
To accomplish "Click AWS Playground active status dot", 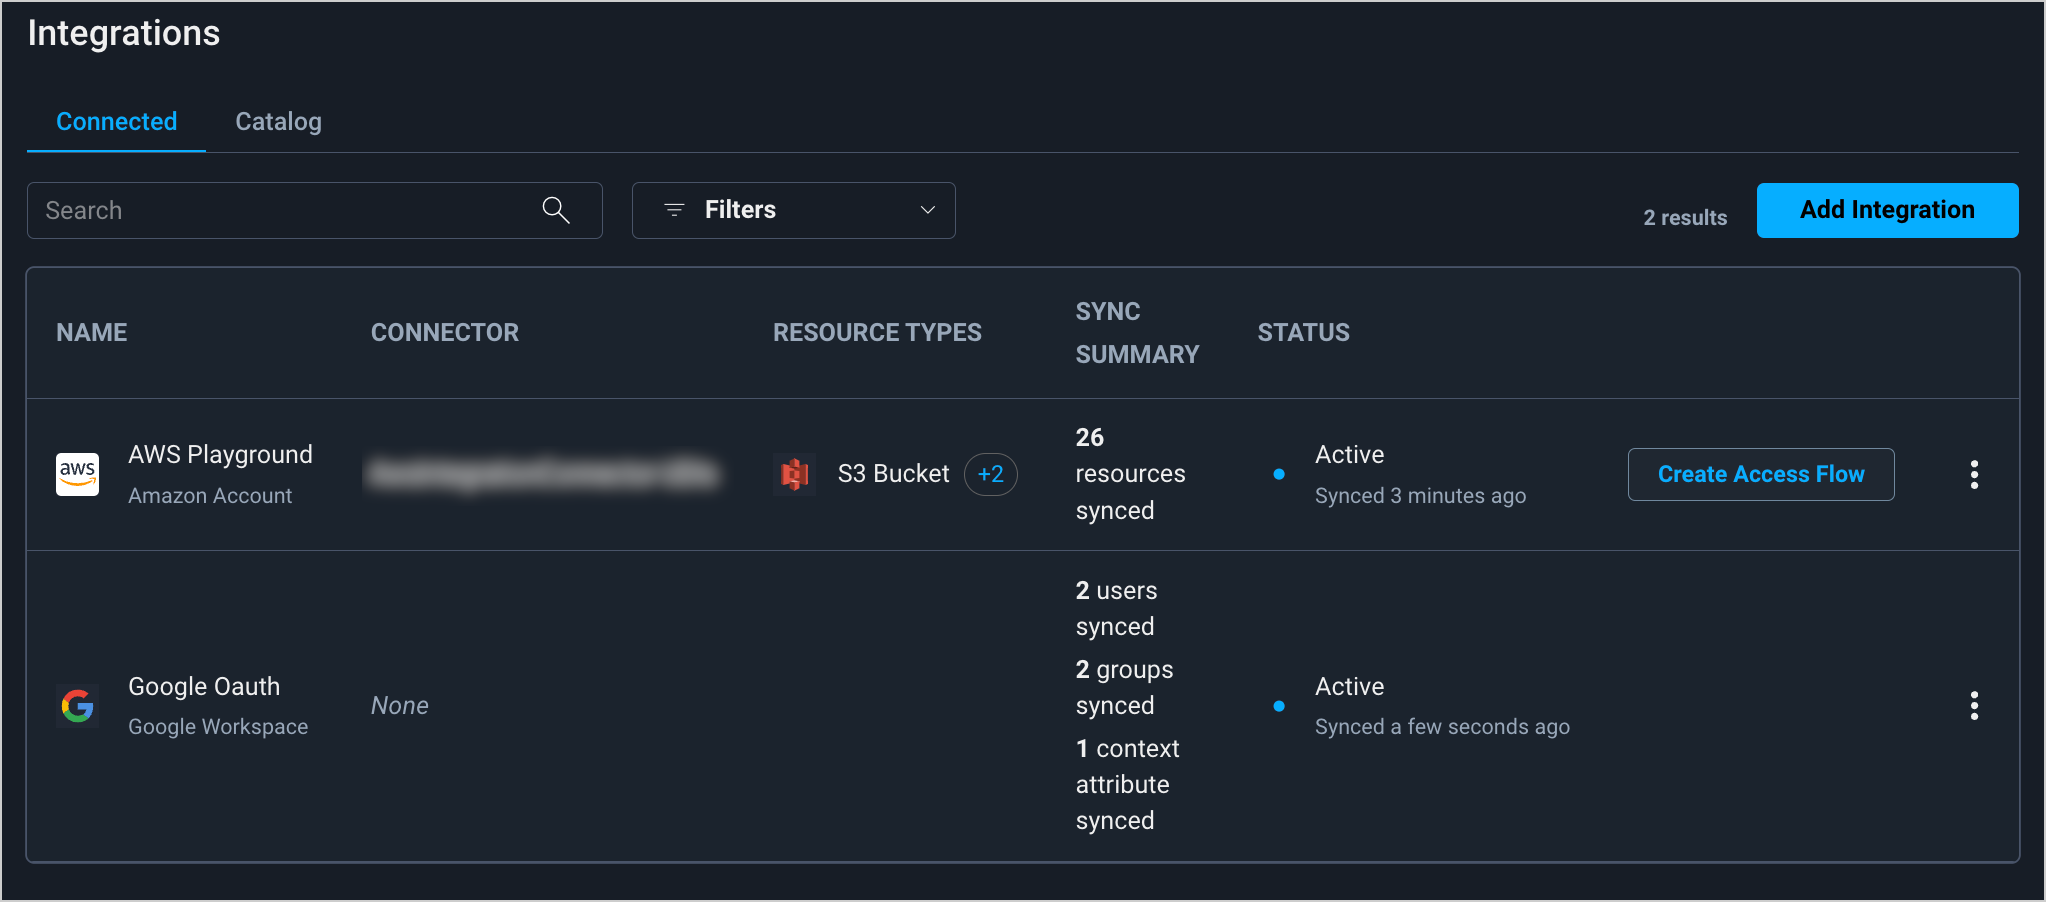I will pos(1279,474).
